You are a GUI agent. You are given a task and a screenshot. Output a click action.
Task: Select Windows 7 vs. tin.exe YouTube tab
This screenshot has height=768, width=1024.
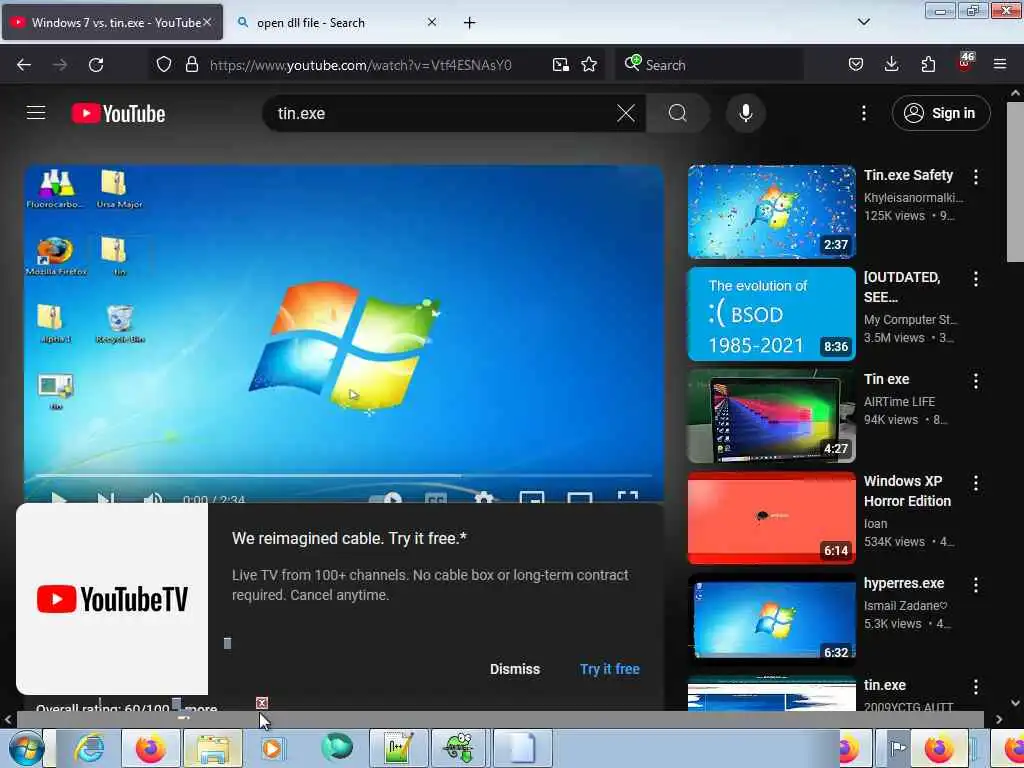[x=112, y=23]
